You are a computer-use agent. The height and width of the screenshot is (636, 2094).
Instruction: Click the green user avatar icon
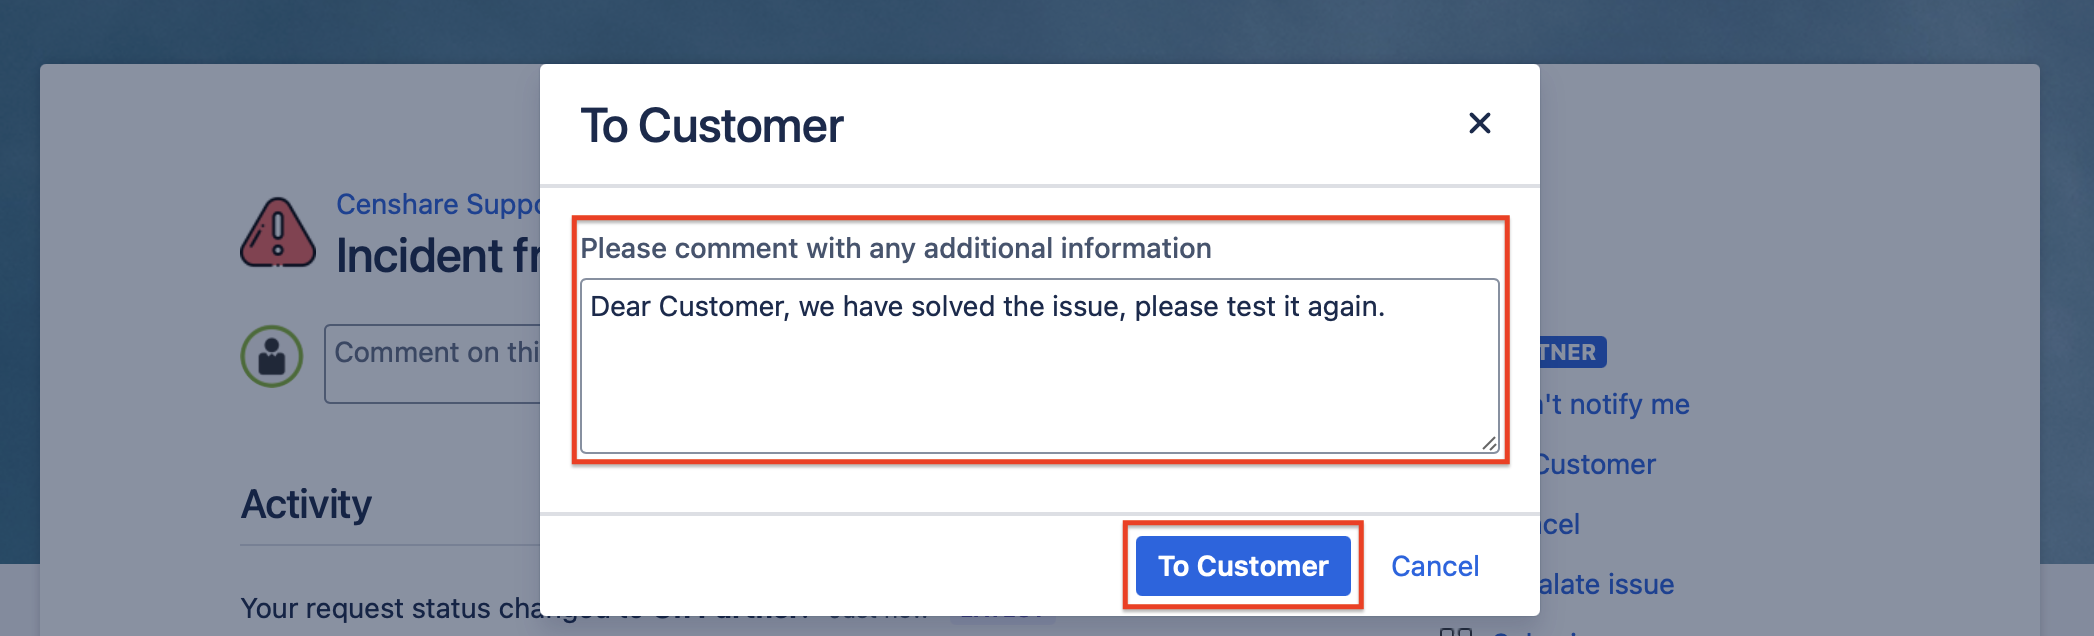pyautogui.click(x=271, y=355)
